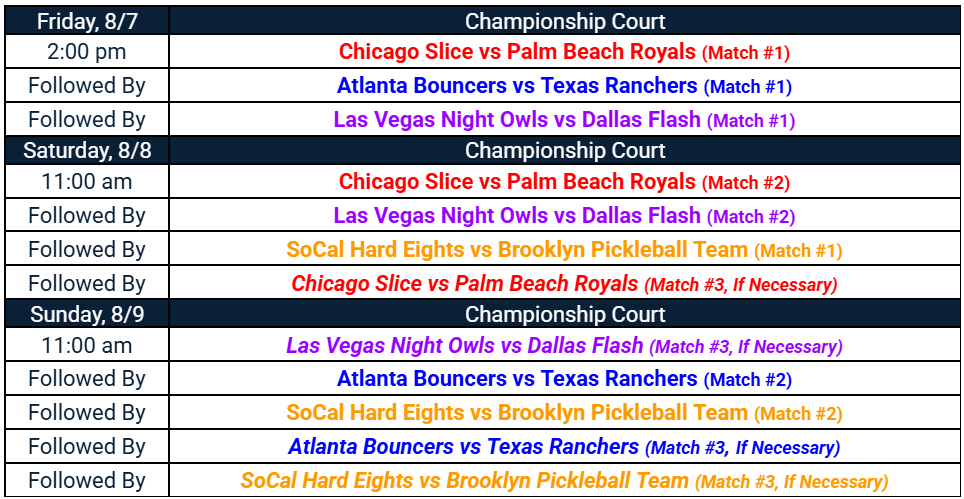This screenshot has height=499, width=964.
Task: Select Atlanta Bouncers vs Texas Ranchers Match #2
Action: (x=564, y=379)
